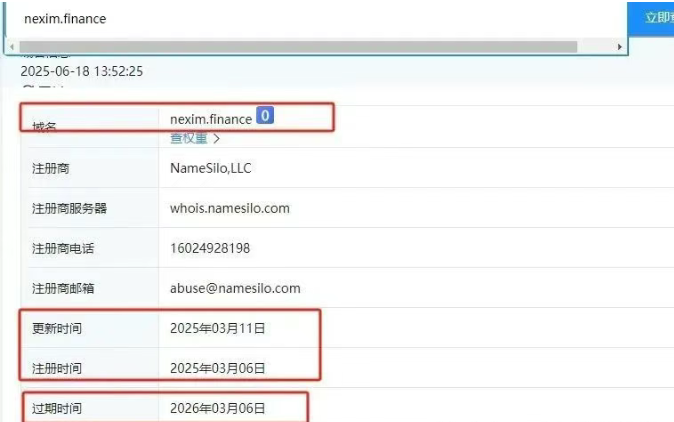Click the 过期时间 row label
Image resolution: width=674 pixels, height=422 pixels.
57,408
